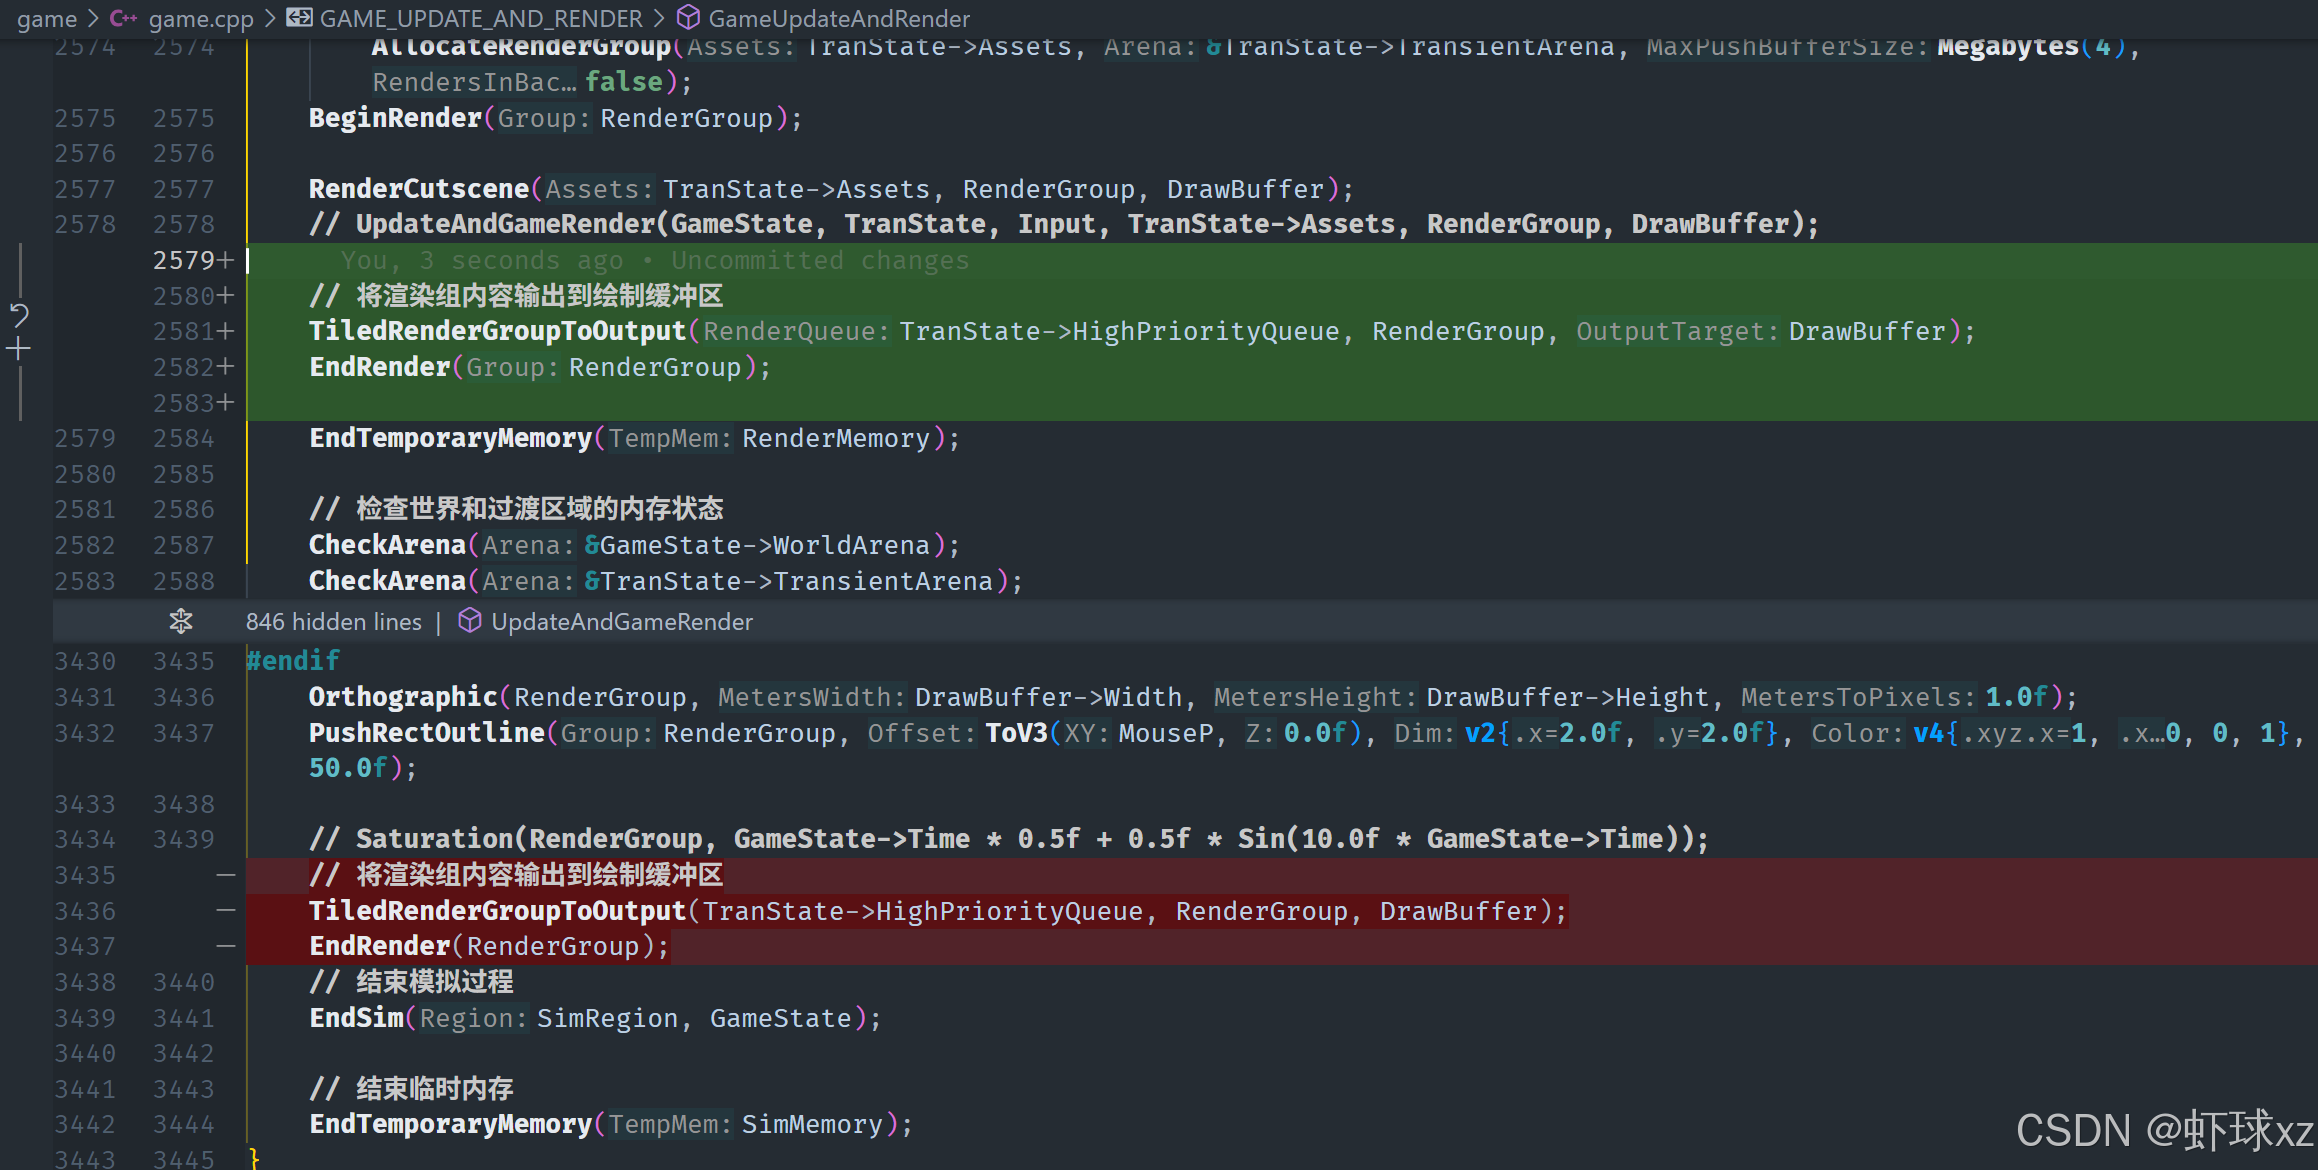The image size is (2318, 1170).
Task: Click the GAME_UPDATE_AND_RENDER macro symbol icon
Action: coord(299,18)
